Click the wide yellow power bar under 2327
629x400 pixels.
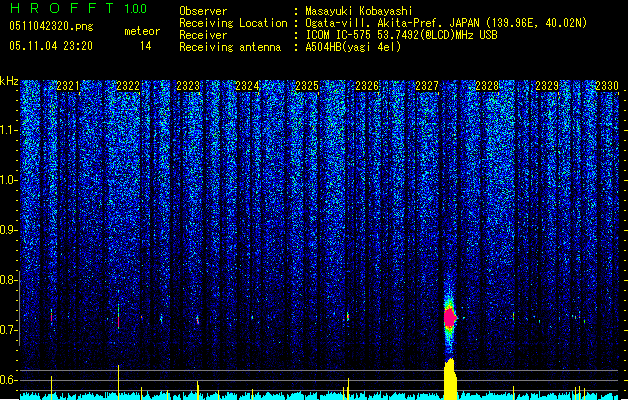click(x=450, y=379)
